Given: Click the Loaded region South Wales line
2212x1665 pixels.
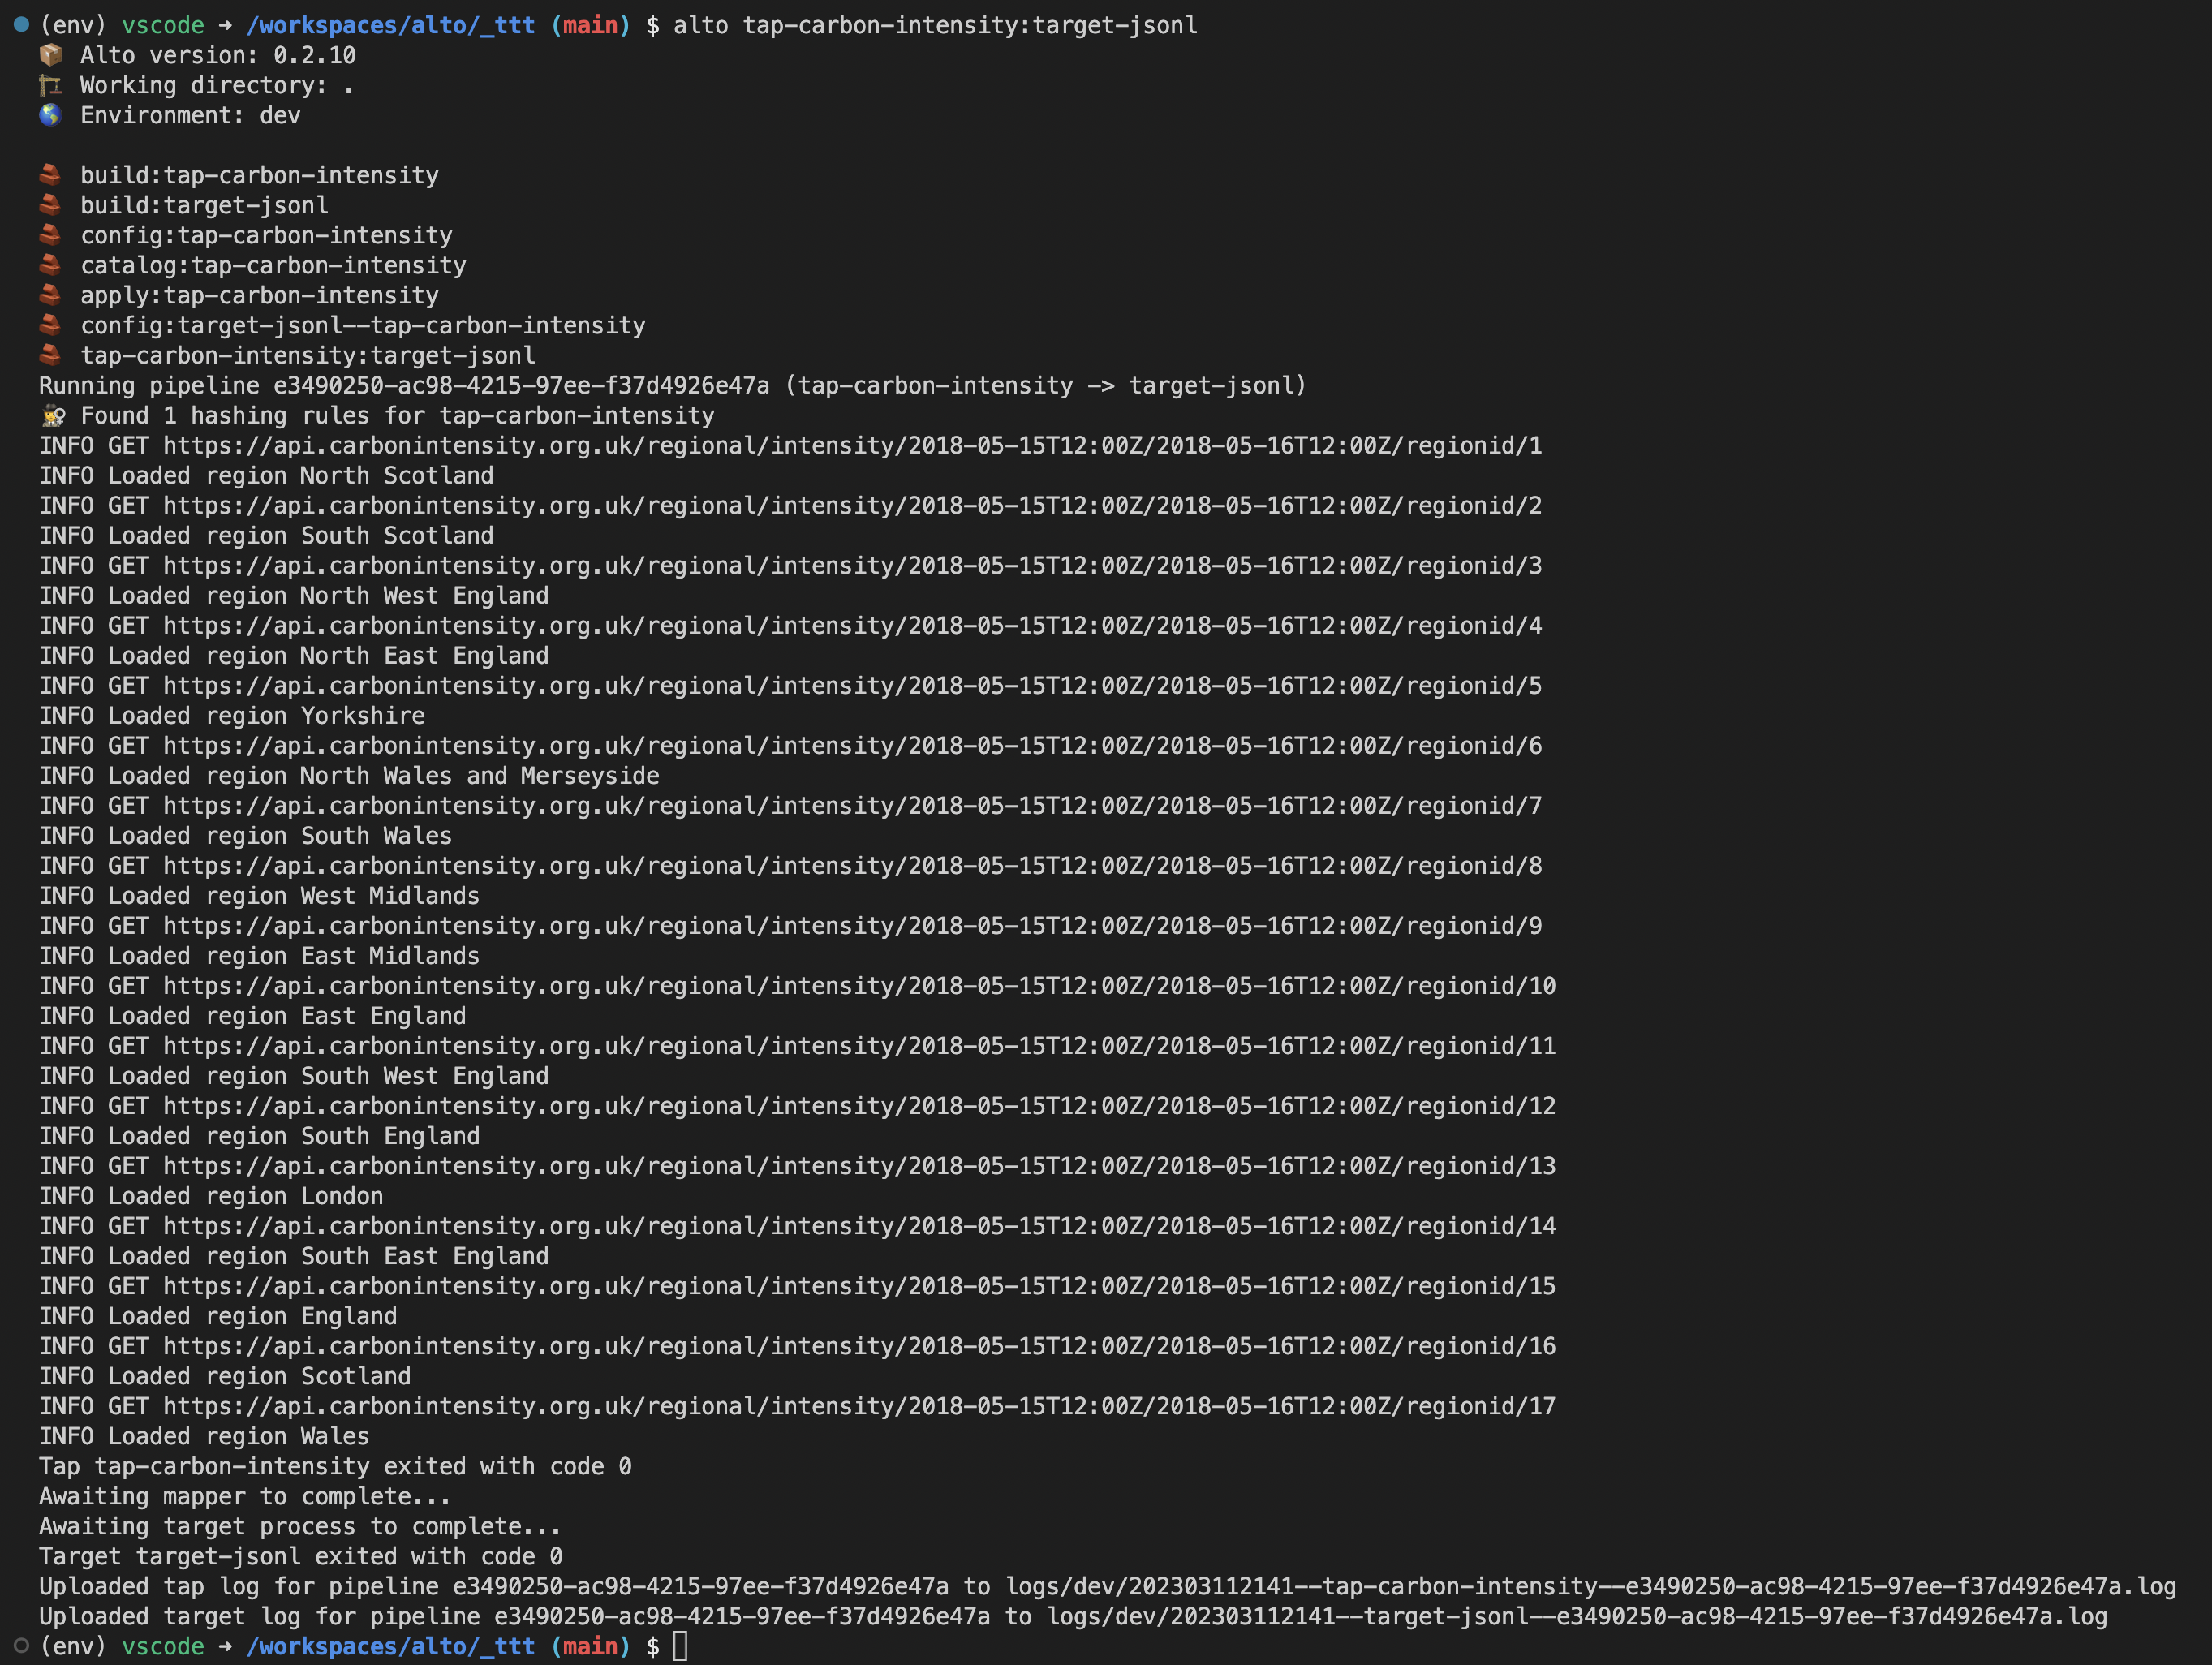Looking at the screenshot, I should [x=245, y=835].
